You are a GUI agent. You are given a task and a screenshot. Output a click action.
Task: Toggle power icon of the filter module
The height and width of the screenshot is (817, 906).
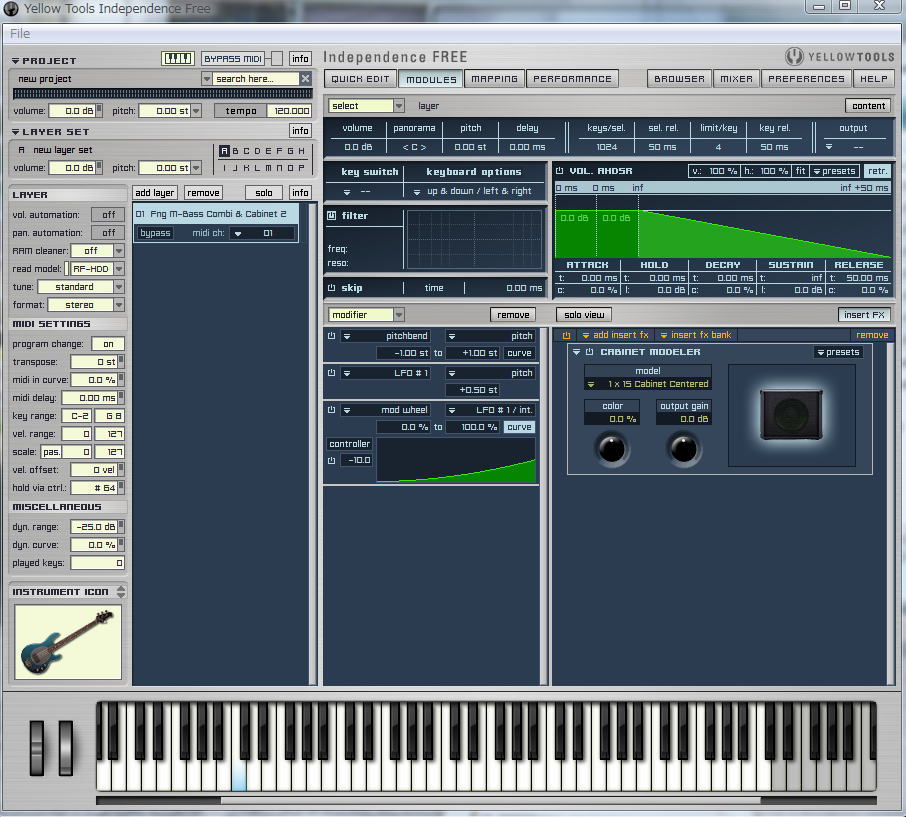[332, 216]
